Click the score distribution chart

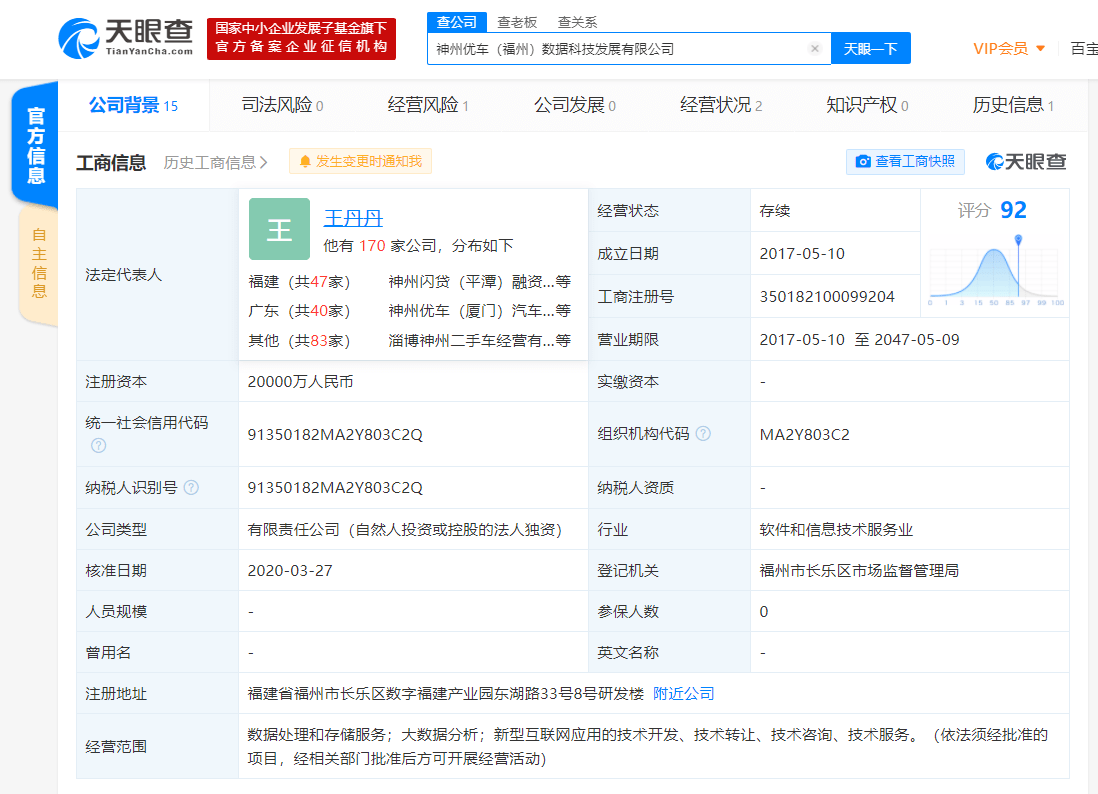coord(995,270)
